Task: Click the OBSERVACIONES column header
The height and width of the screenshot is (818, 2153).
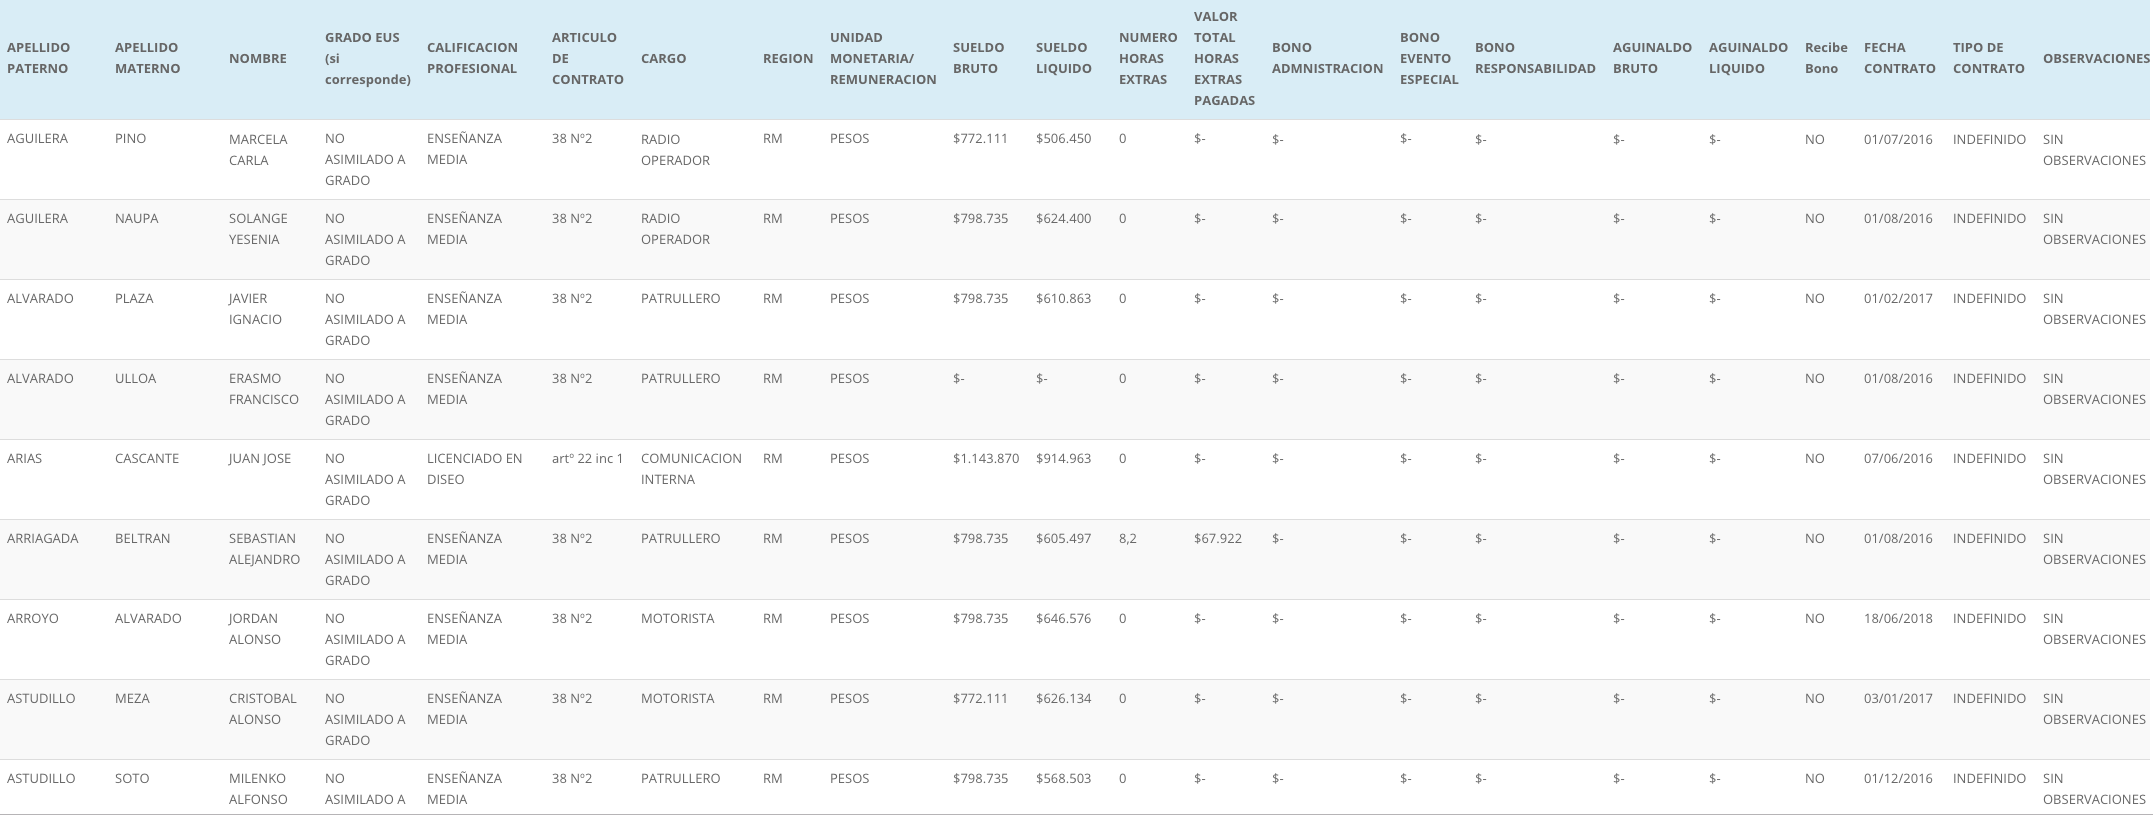Action: click(2095, 58)
